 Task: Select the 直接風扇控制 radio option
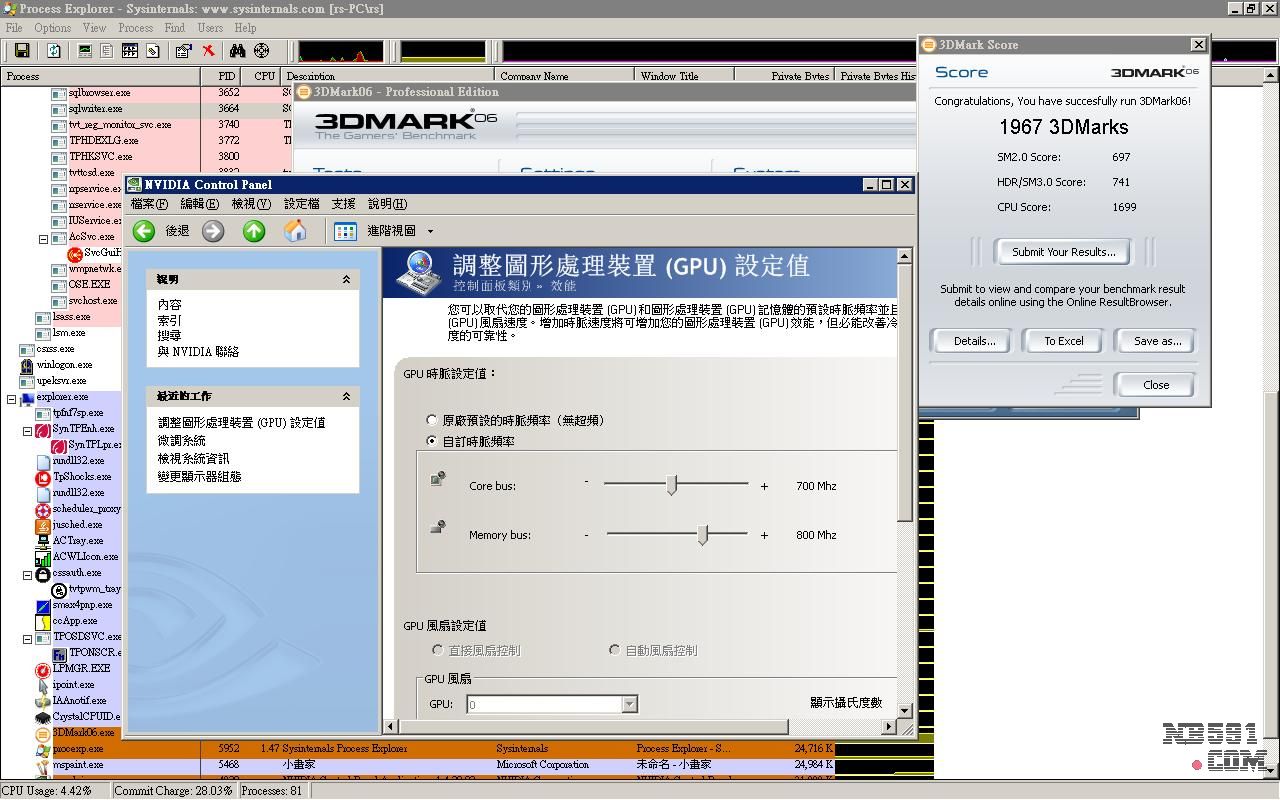point(438,650)
